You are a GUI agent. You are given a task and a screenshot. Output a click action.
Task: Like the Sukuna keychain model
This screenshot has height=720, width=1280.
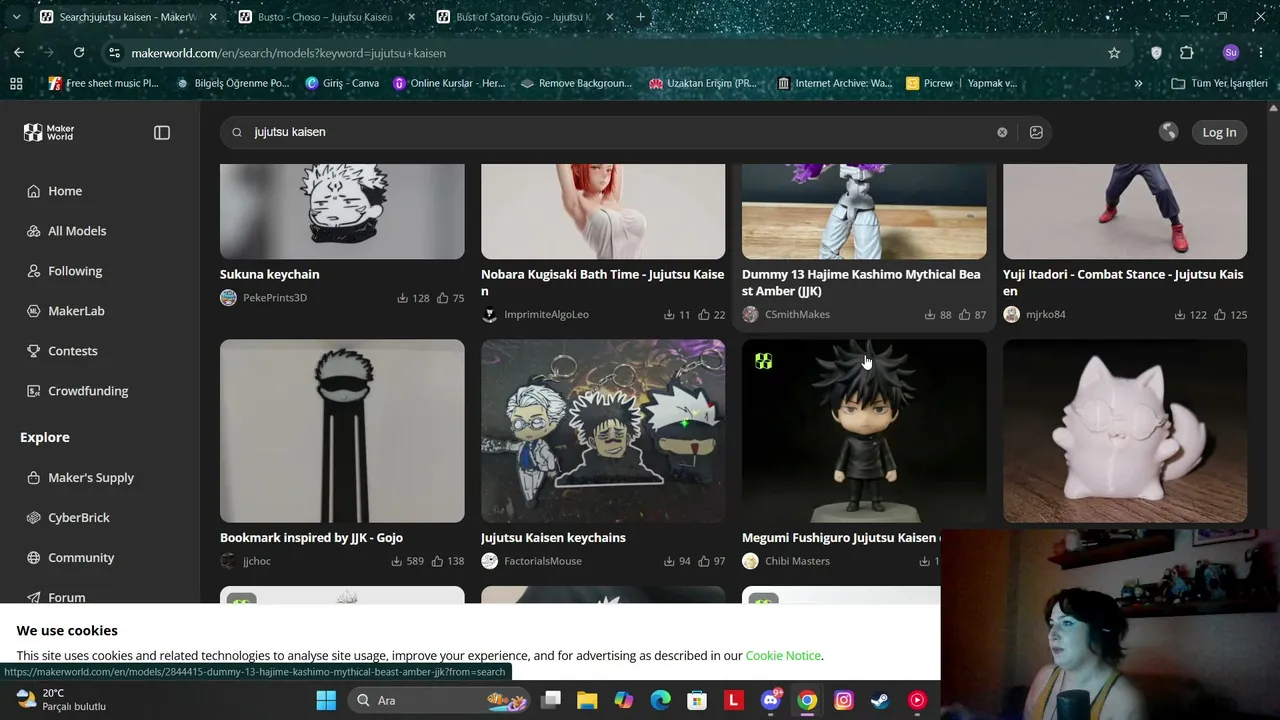click(443, 298)
